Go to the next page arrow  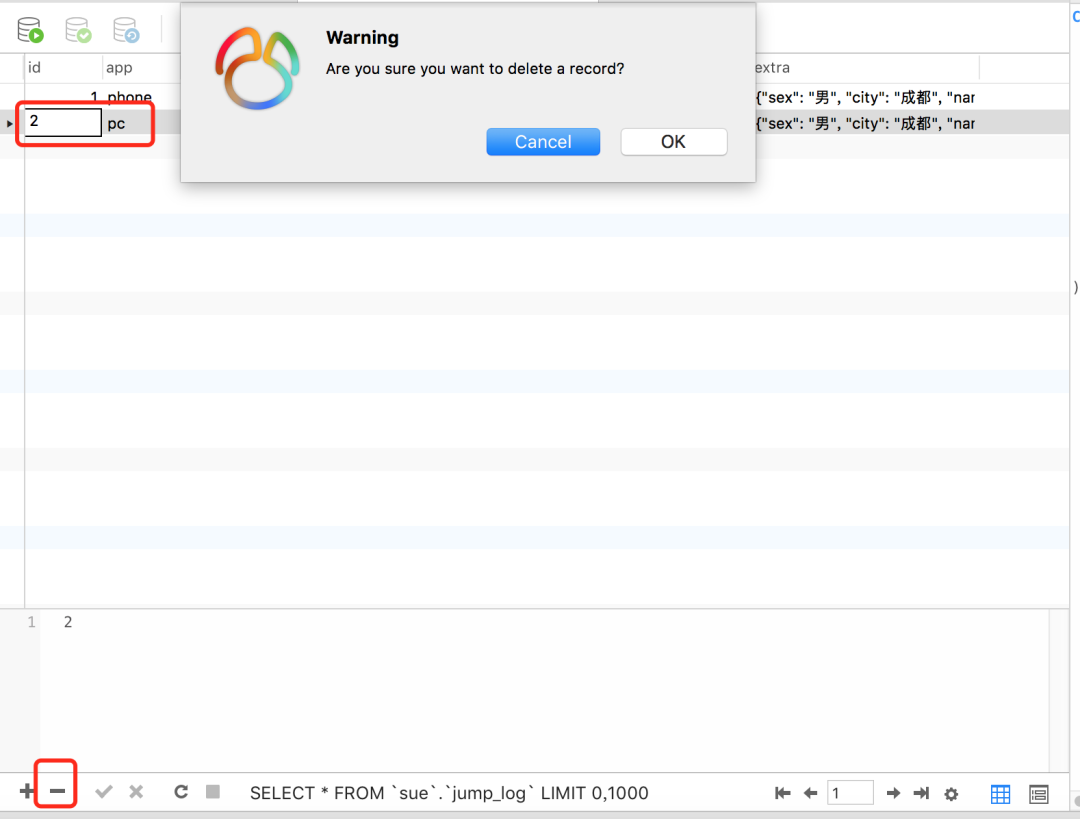tap(894, 793)
